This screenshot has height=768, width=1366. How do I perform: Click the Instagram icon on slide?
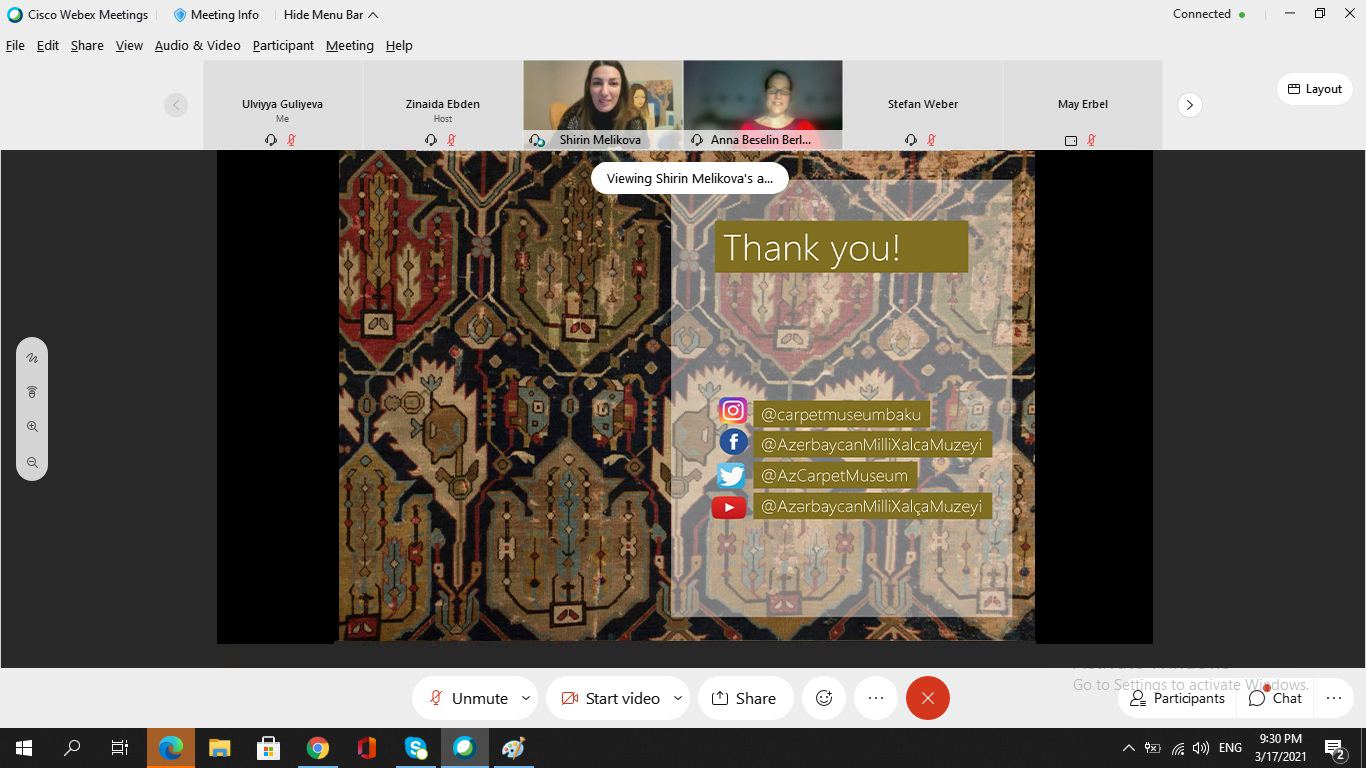point(733,411)
